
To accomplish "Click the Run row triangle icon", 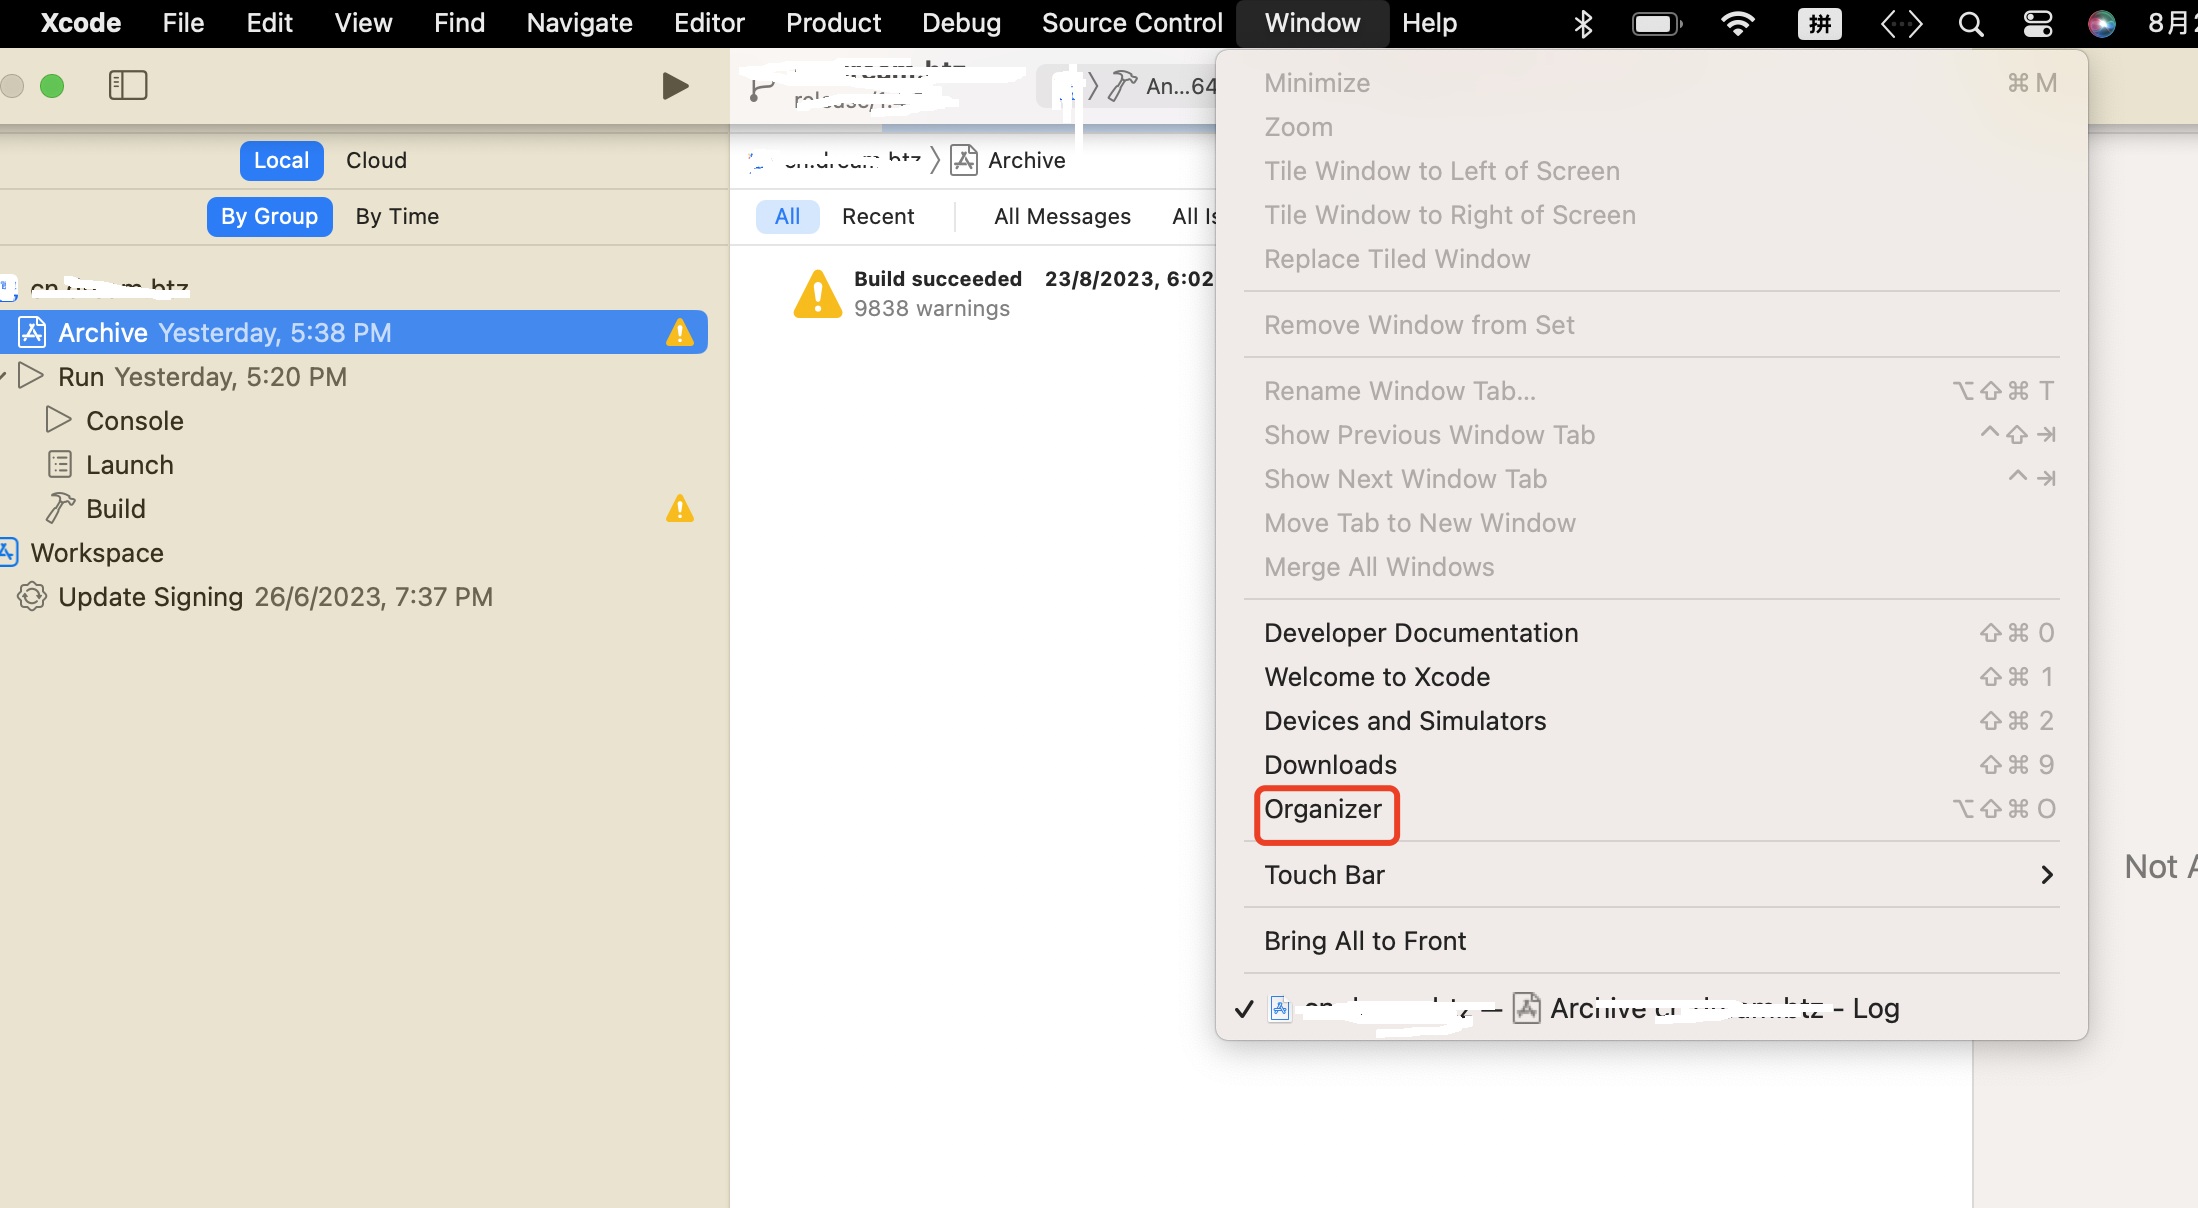I will coord(32,376).
